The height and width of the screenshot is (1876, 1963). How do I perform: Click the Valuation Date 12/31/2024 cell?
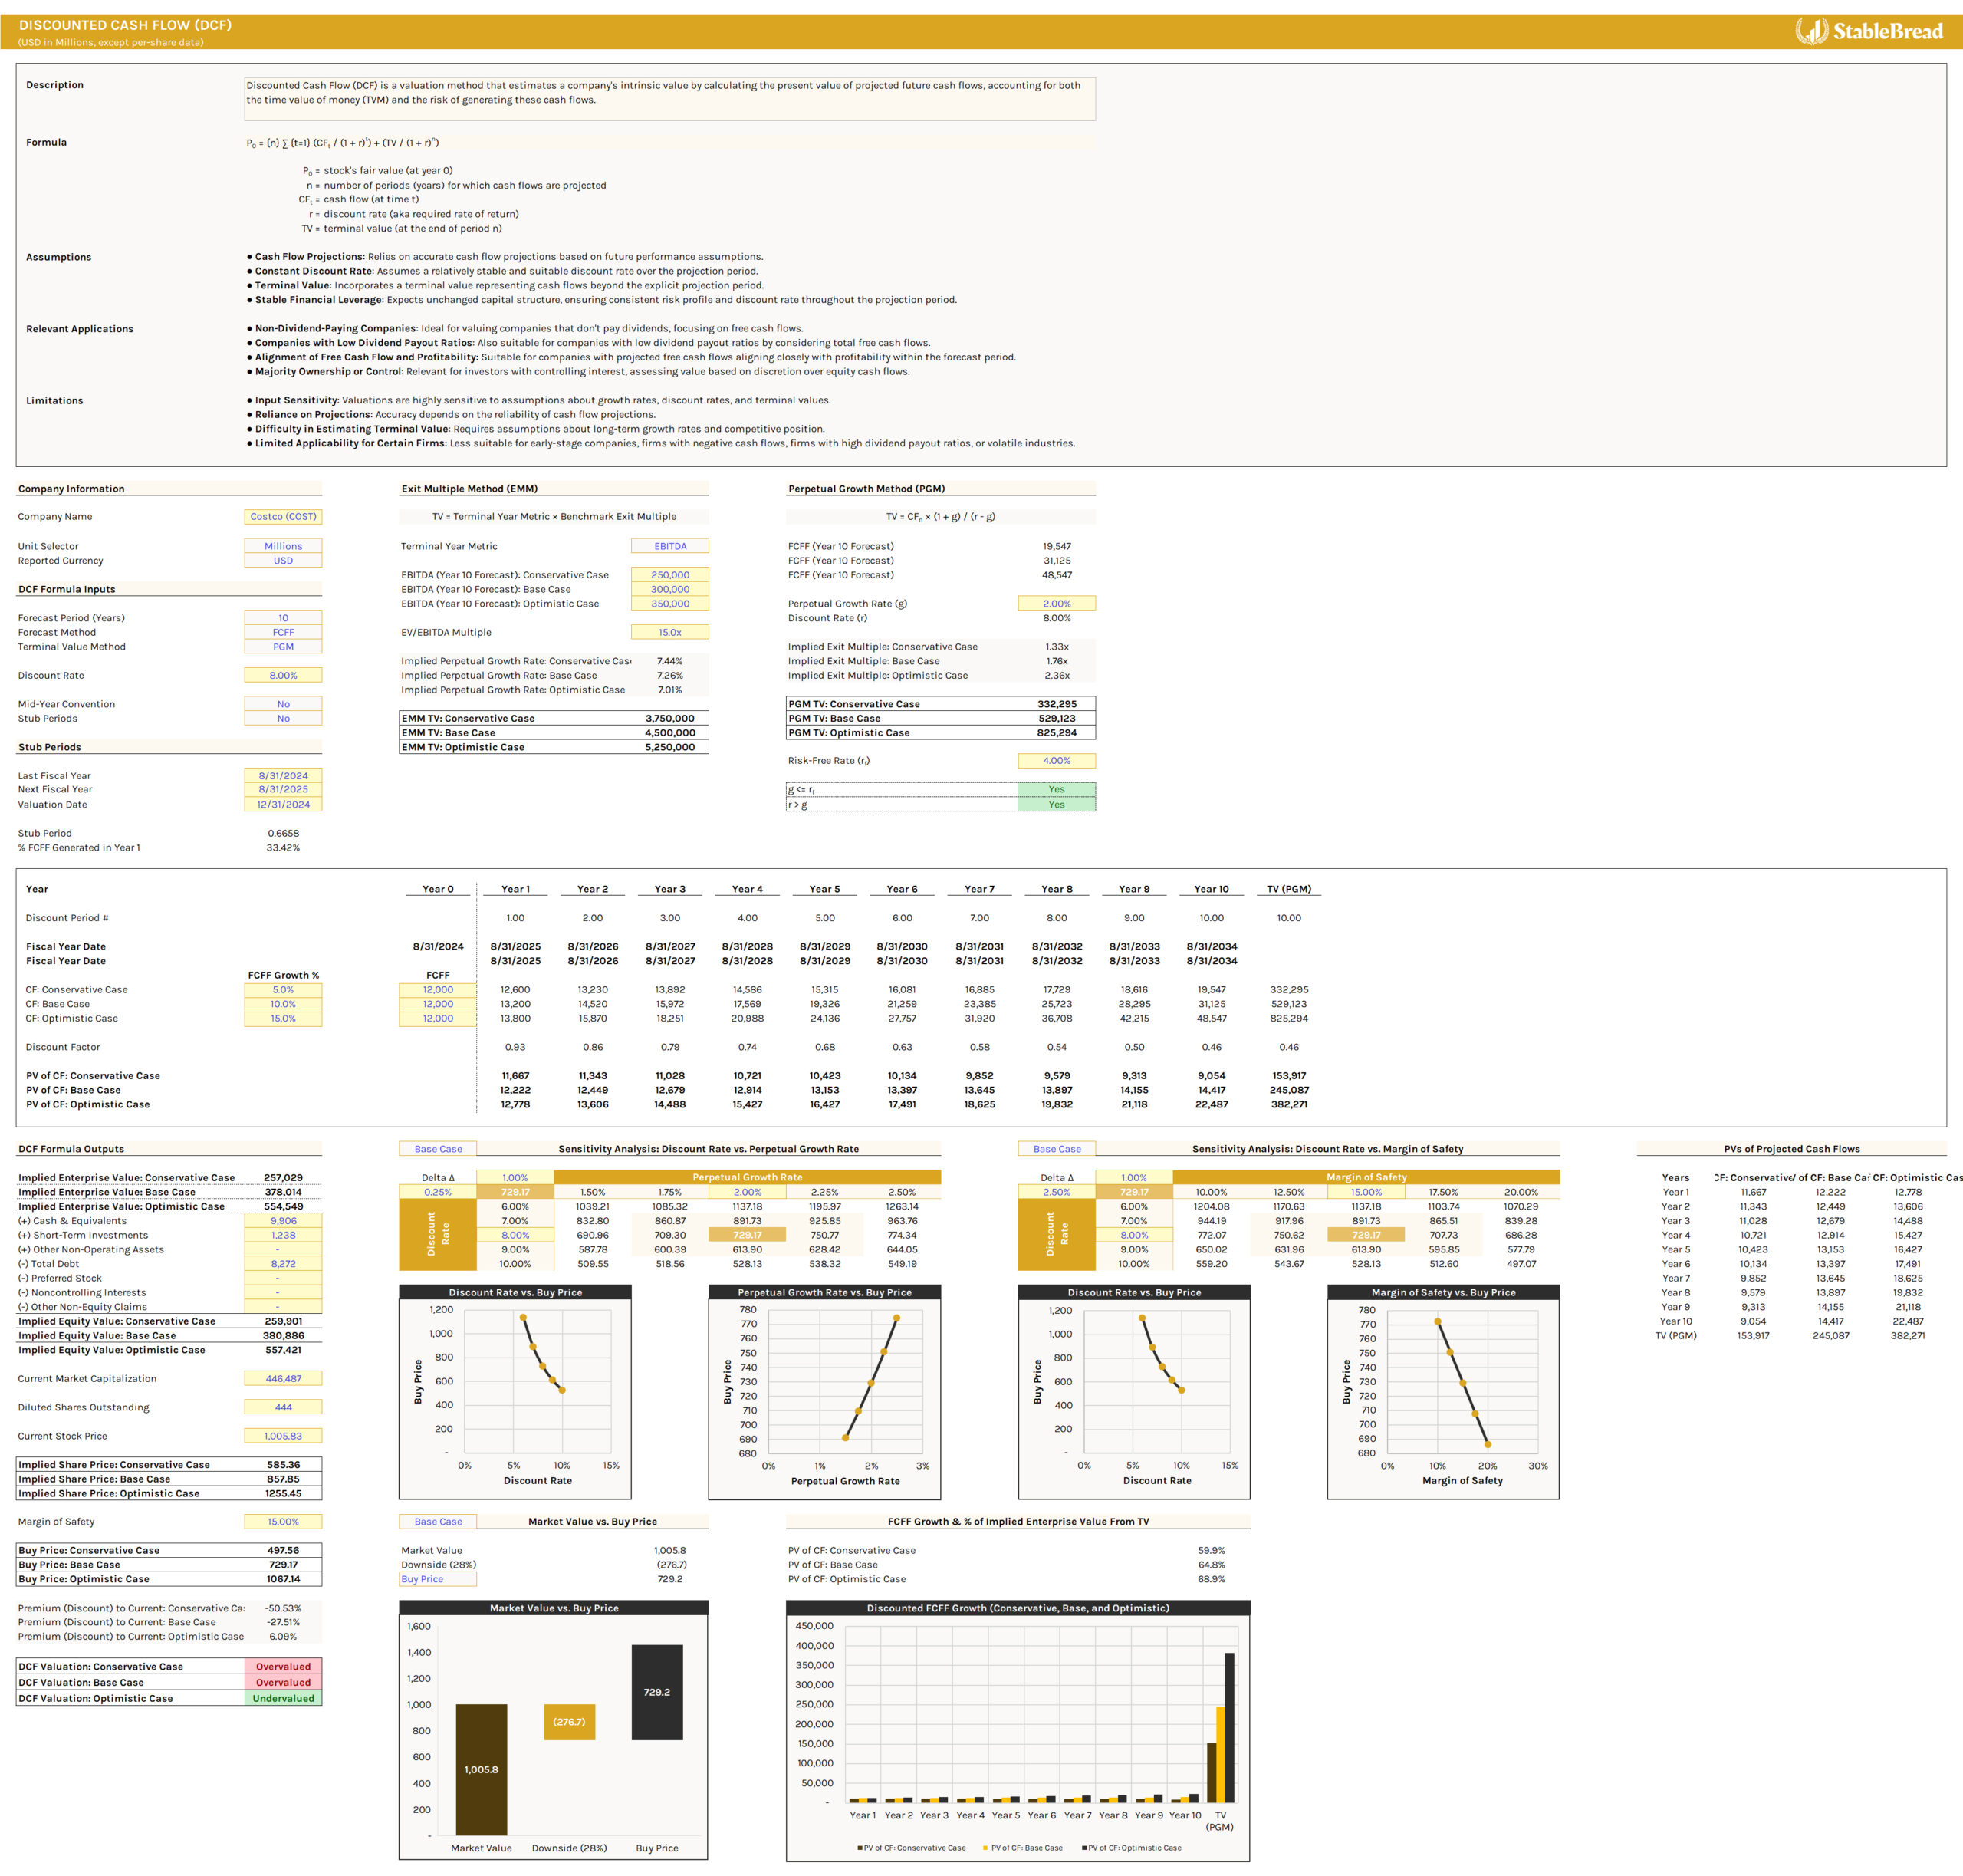[x=283, y=805]
